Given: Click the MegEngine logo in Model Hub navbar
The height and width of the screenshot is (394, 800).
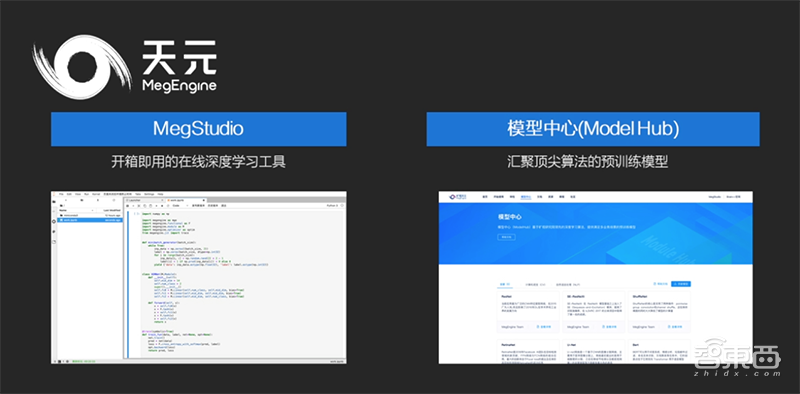Looking at the screenshot, I should (x=458, y=197).
